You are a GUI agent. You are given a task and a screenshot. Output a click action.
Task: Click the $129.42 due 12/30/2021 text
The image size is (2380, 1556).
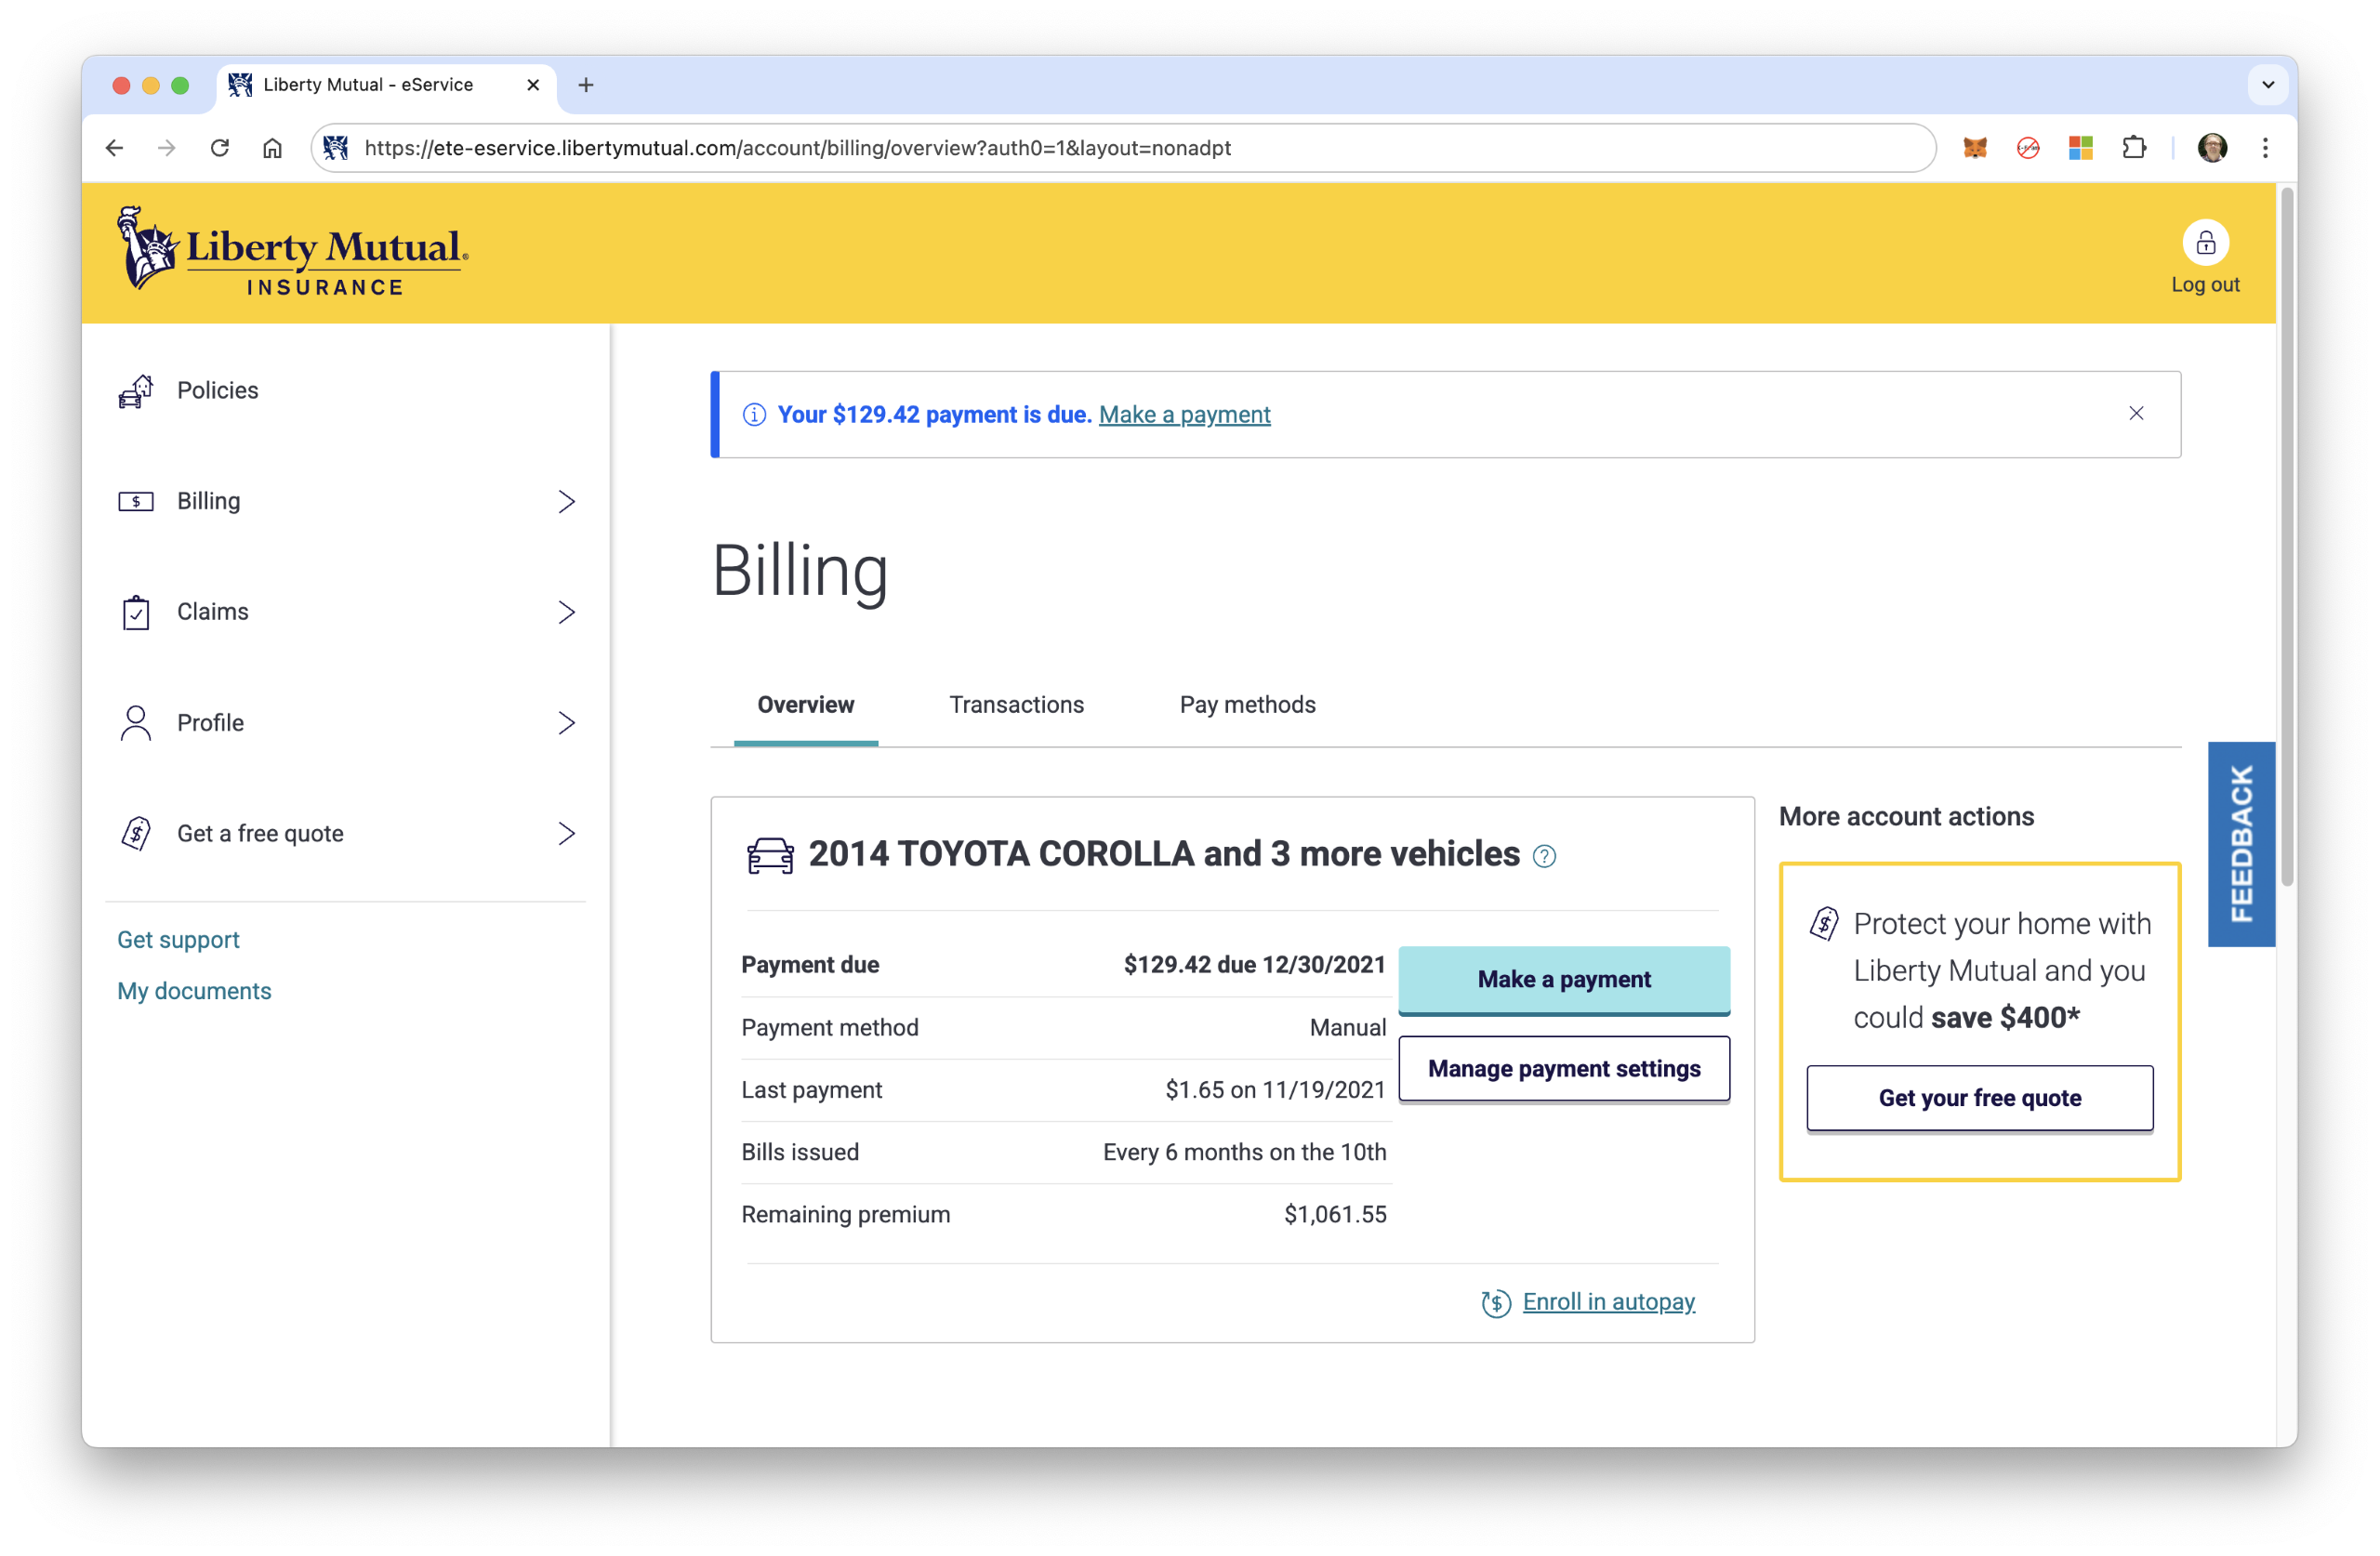point(1254,965)
